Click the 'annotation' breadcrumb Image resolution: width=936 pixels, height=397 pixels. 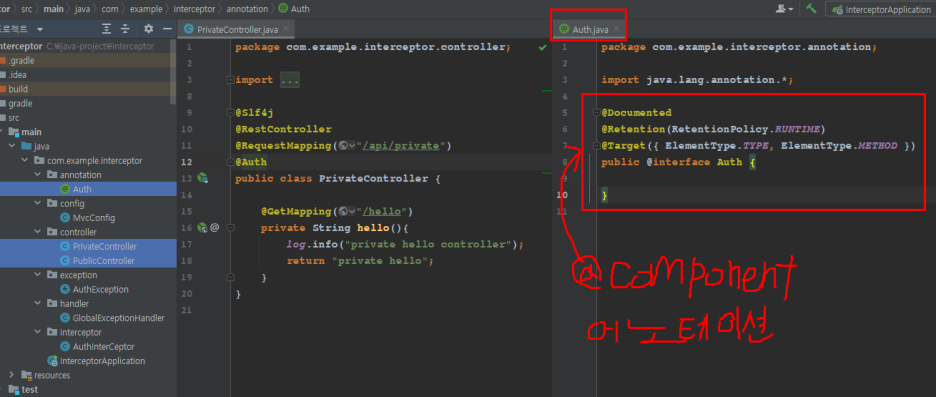coord(247,9)
